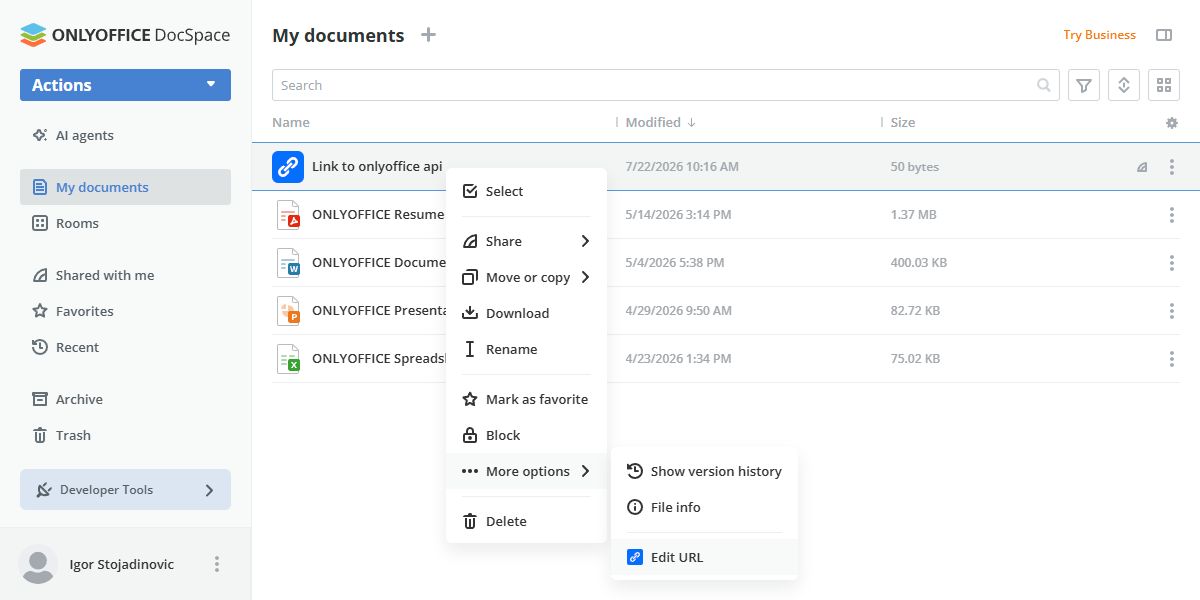Open kebab menu for 1.37 MB file
This screenshot has width=1200, height=600.
click(x=1172, y=215)
